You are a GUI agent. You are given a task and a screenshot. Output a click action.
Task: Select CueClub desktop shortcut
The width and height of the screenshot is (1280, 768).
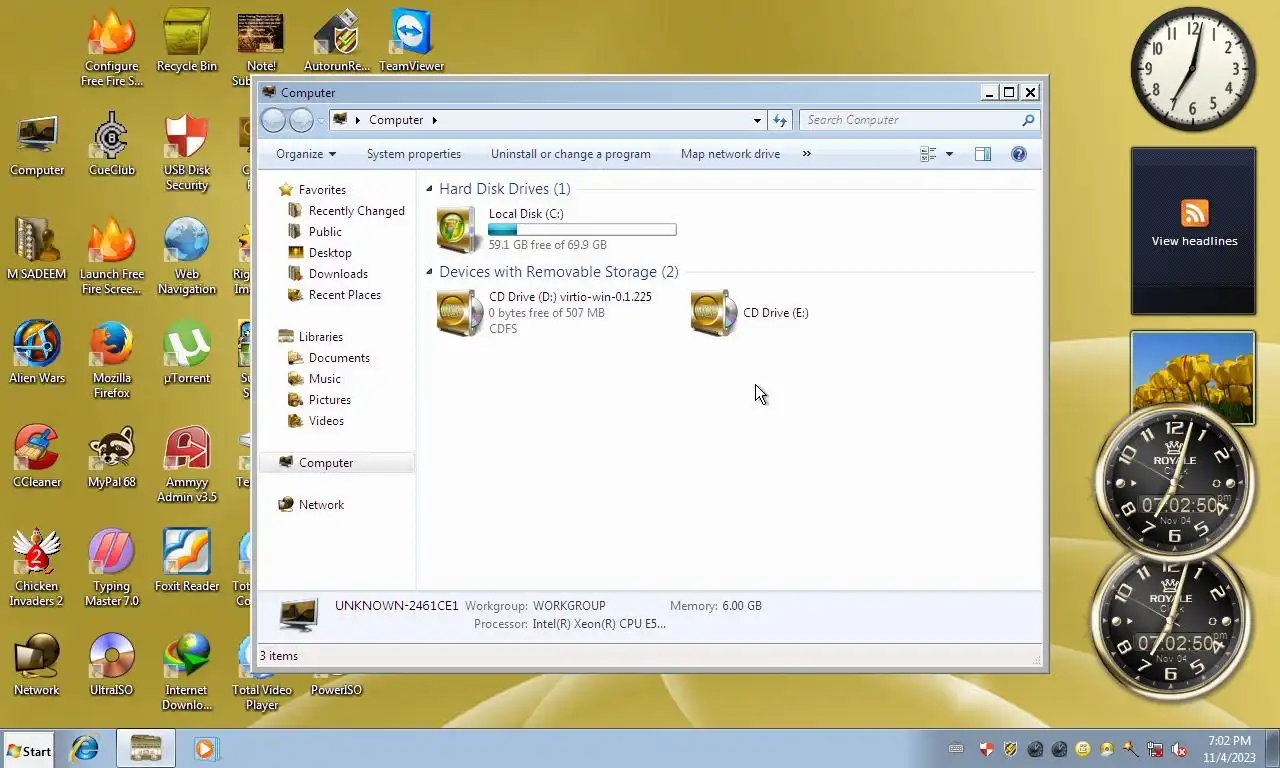point(112,145)
